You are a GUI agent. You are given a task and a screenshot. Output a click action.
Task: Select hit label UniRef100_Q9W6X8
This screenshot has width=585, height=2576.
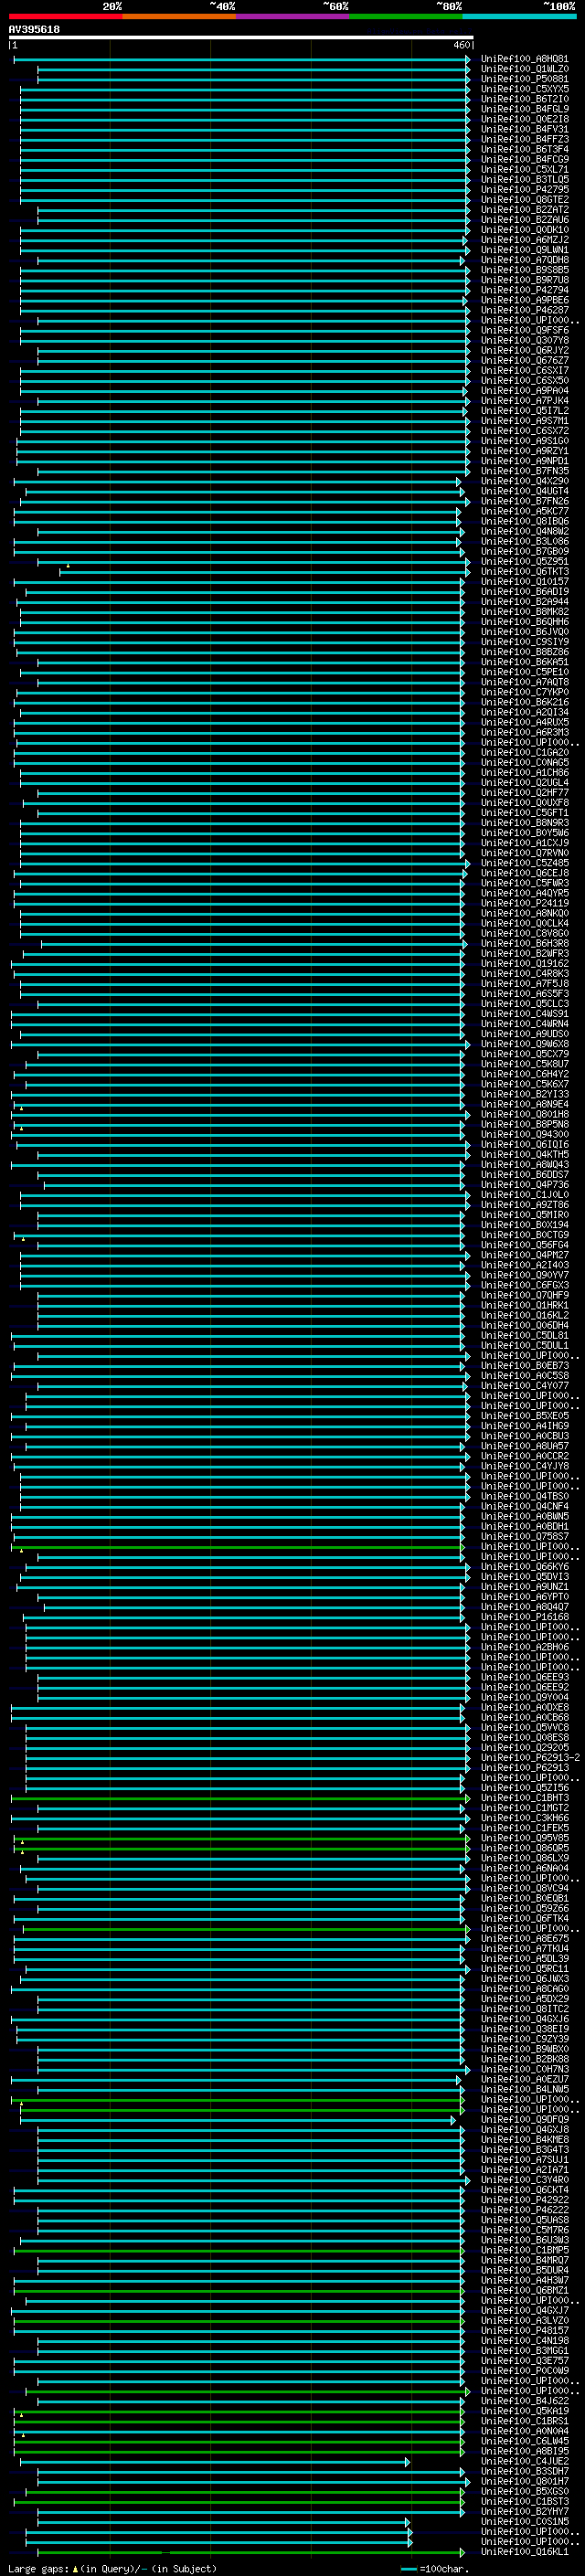pos(524,1044)
